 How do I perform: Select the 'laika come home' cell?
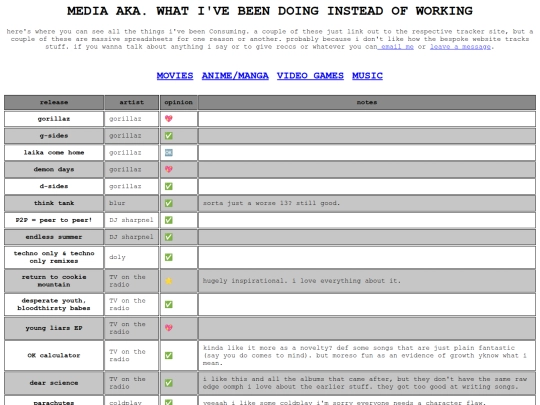pos(54,153)
